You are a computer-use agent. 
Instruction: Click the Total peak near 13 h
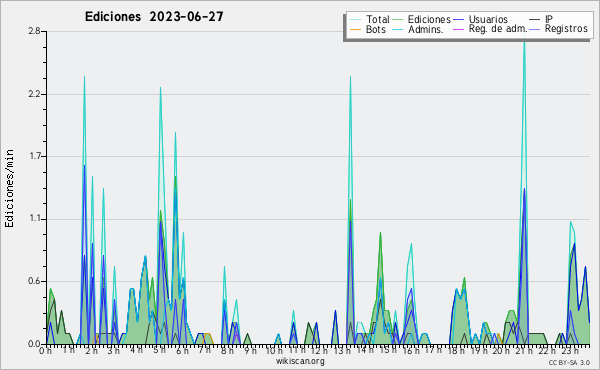(350, 77)
